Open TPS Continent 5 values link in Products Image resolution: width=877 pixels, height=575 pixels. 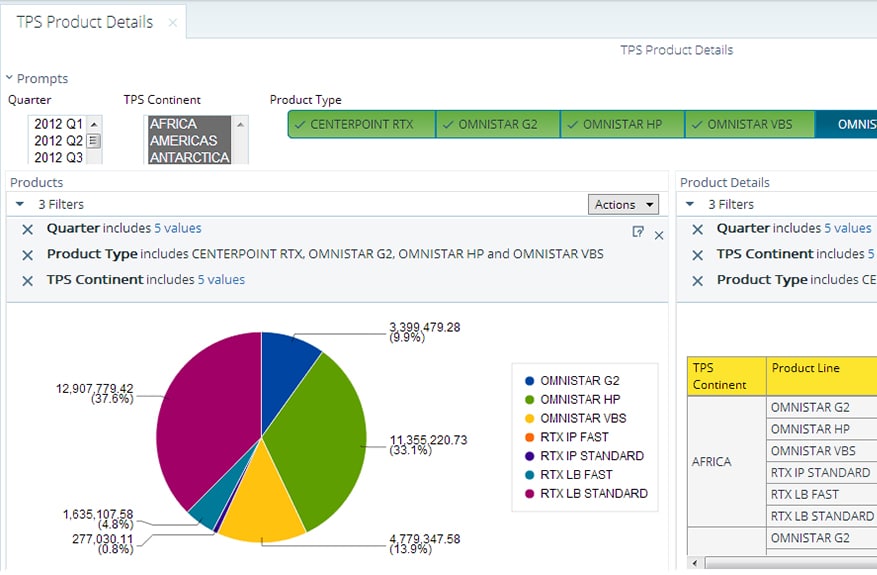coord(221,280)
